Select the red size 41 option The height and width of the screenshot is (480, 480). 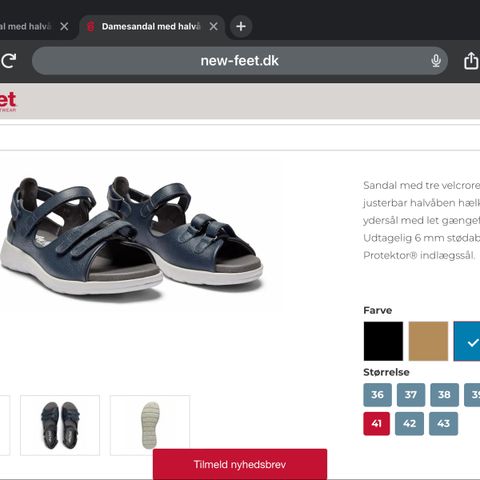point(377,424)
